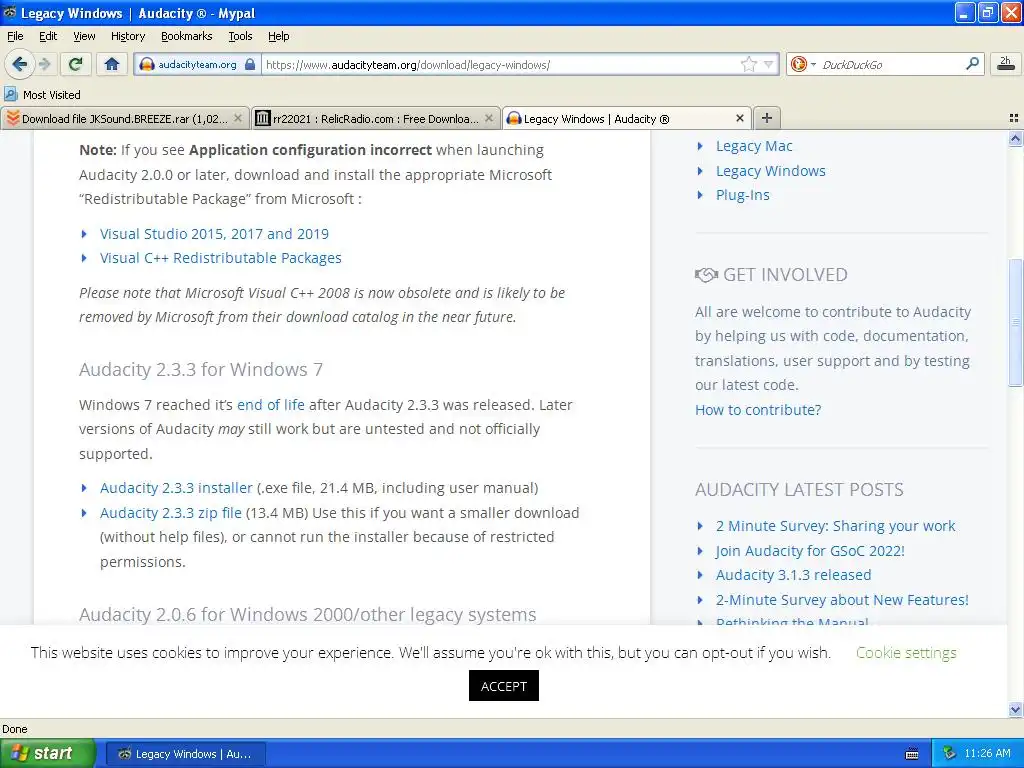Open the DuckDuckGo search engine selector

click(x=803, y=64)
